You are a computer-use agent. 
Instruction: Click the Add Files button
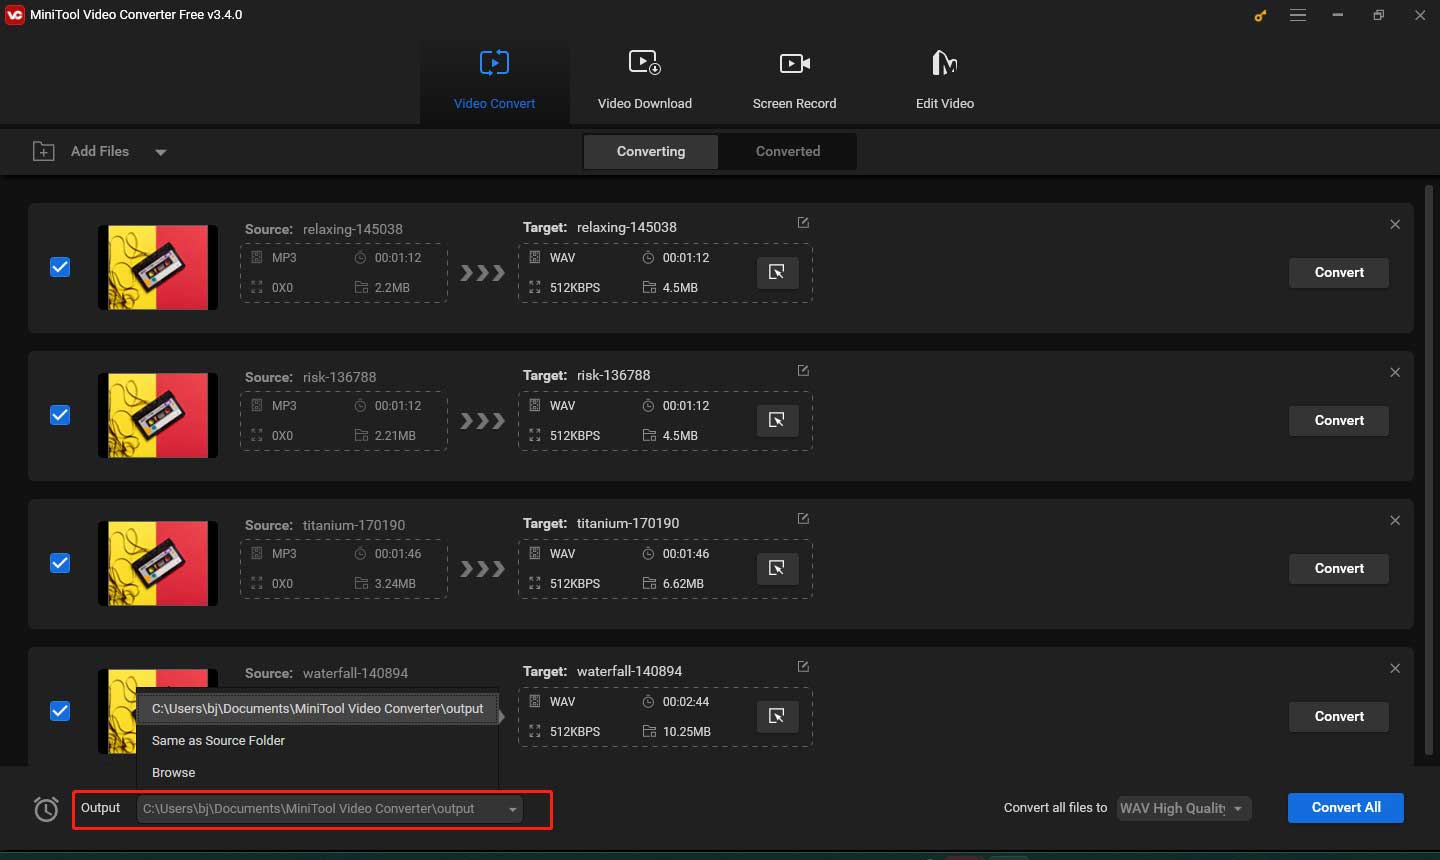coord(82,151)
